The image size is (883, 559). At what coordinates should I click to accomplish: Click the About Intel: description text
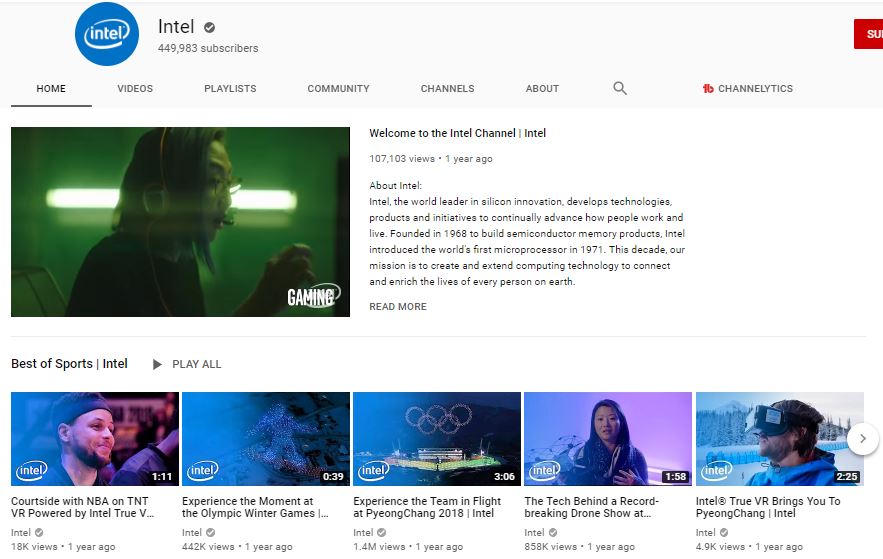[x=395, y=185]
